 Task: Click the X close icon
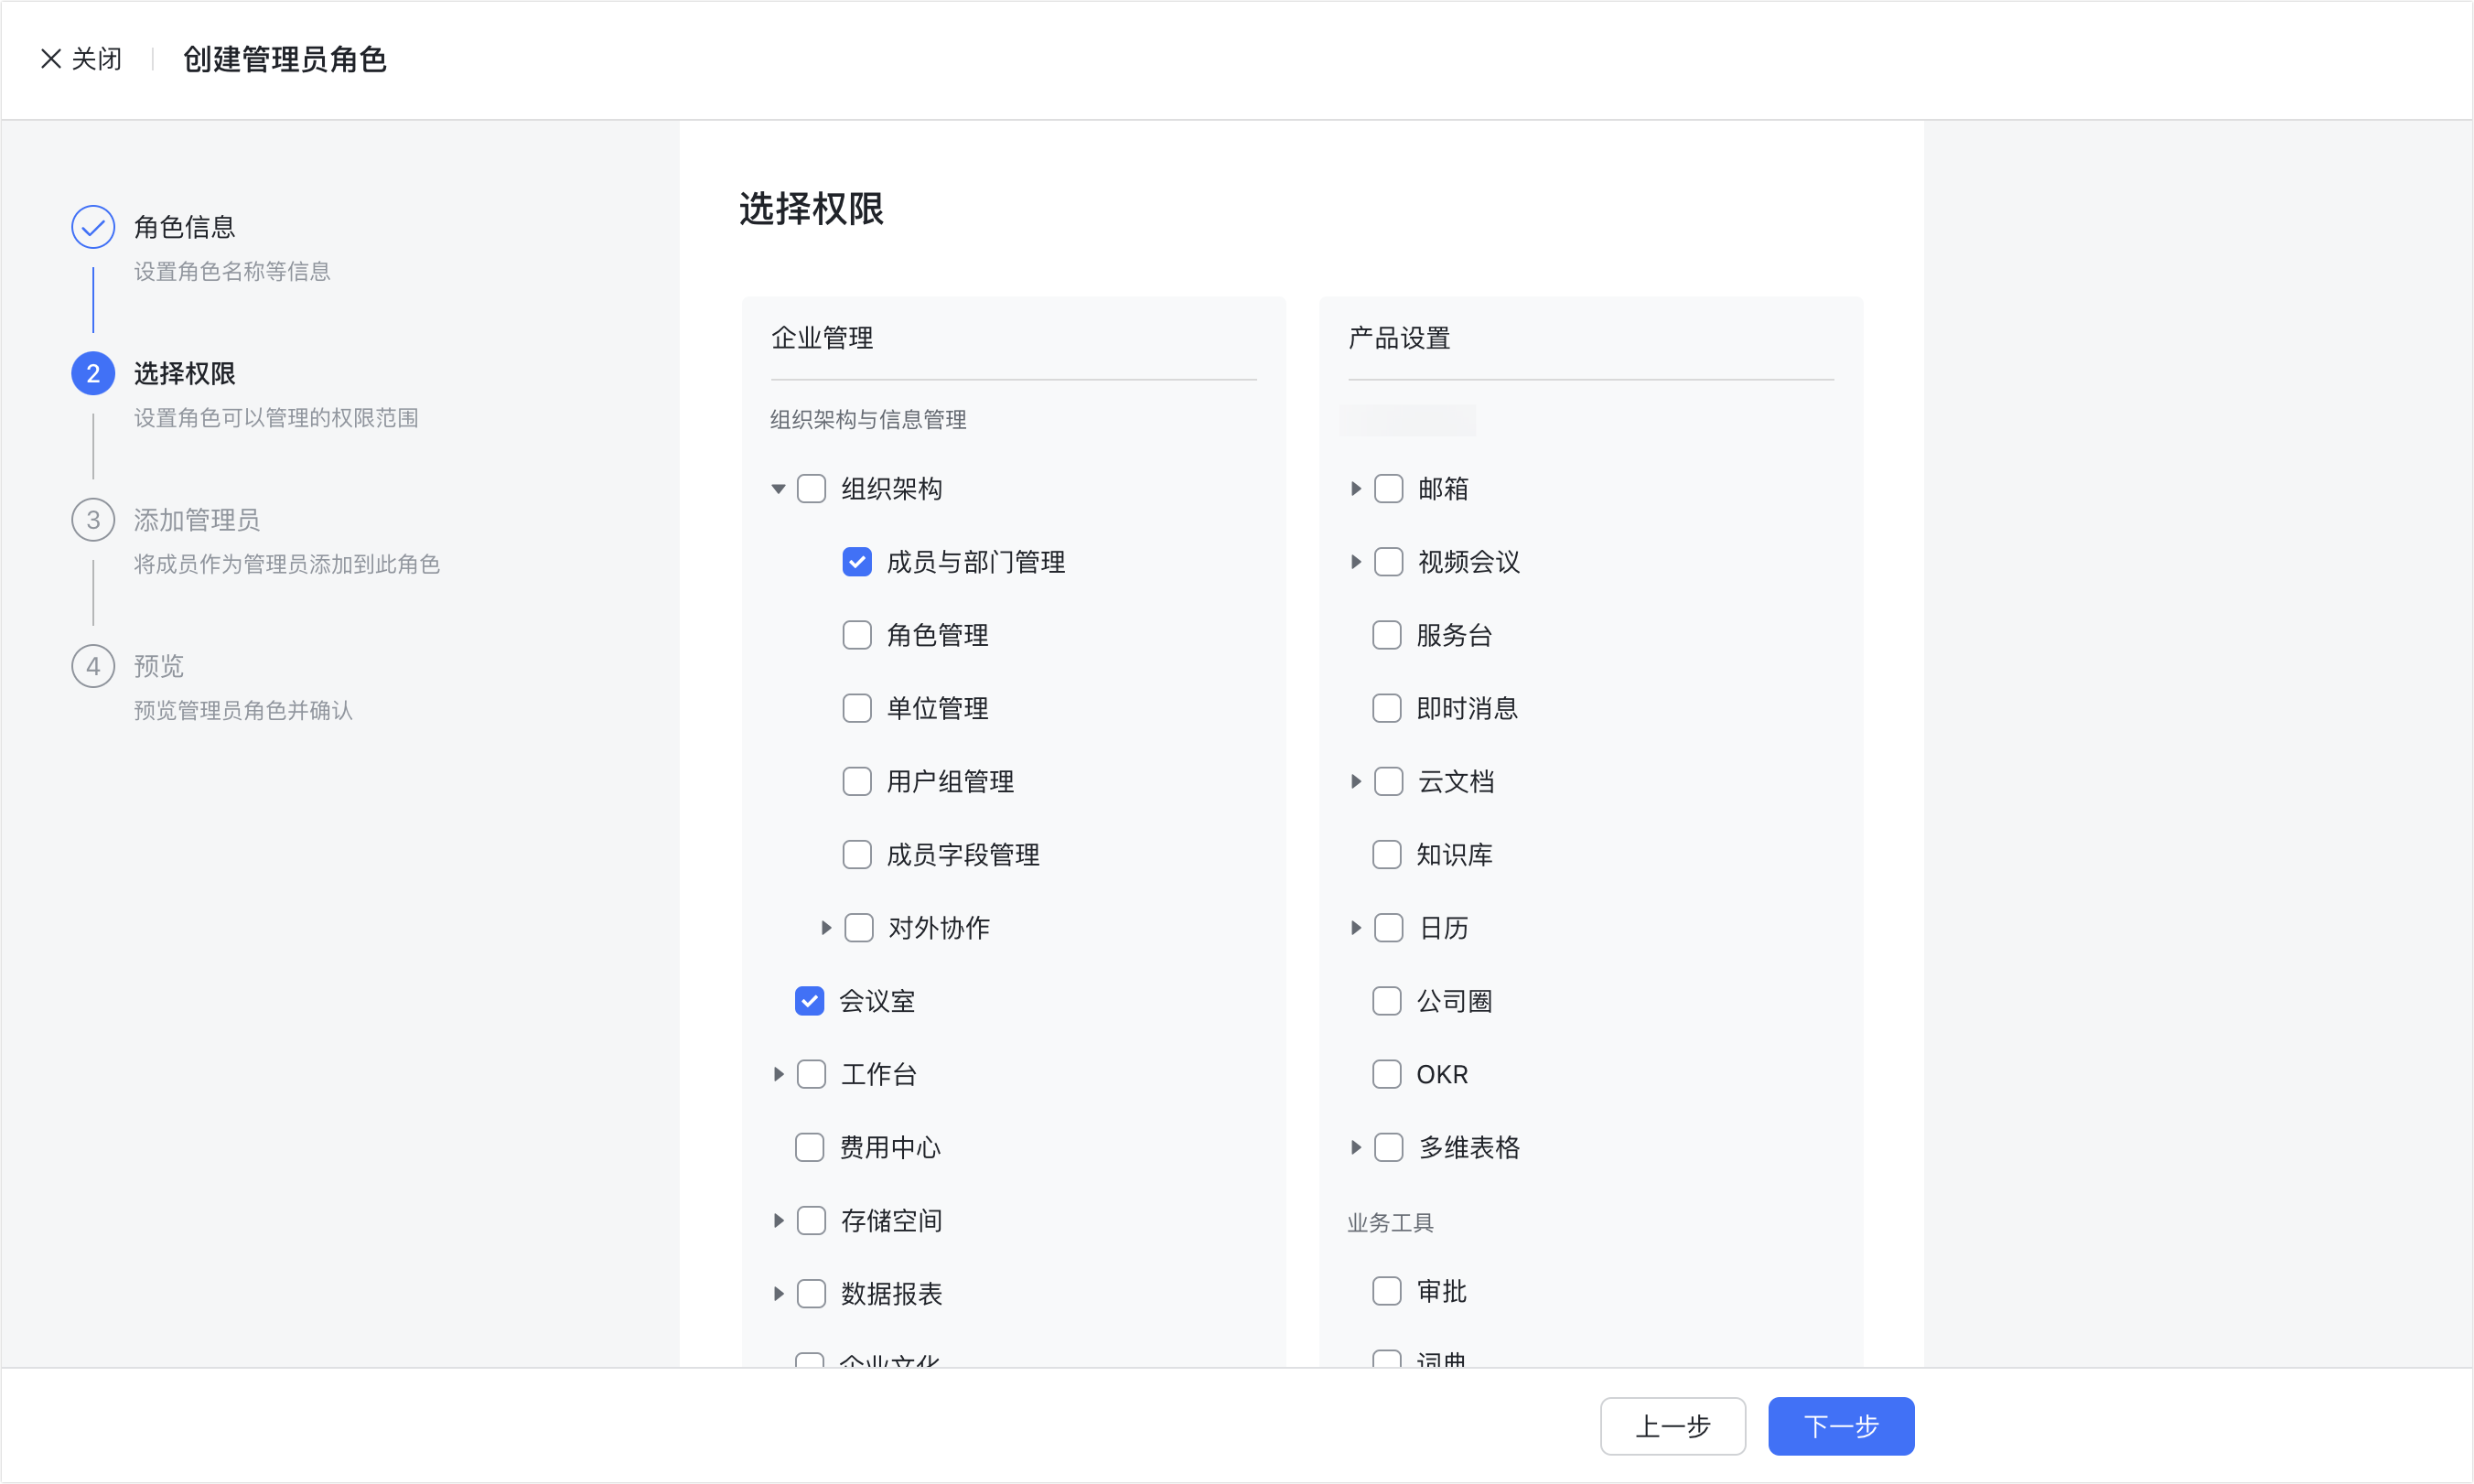point(51,59)
